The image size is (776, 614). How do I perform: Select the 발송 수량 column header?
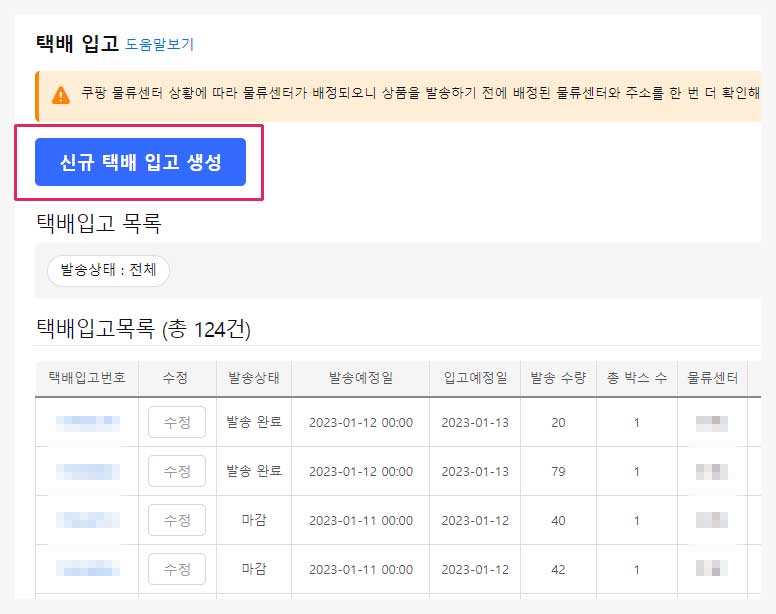coord(558,378)
